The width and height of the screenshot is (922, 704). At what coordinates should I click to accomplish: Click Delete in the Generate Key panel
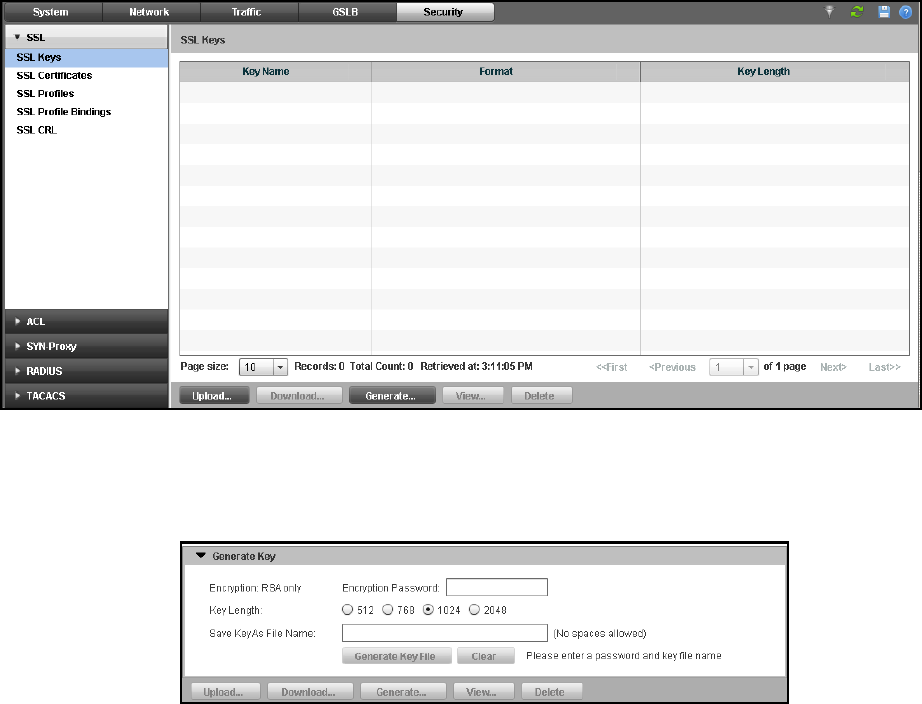pyautogui.click(x=552, y=692)
